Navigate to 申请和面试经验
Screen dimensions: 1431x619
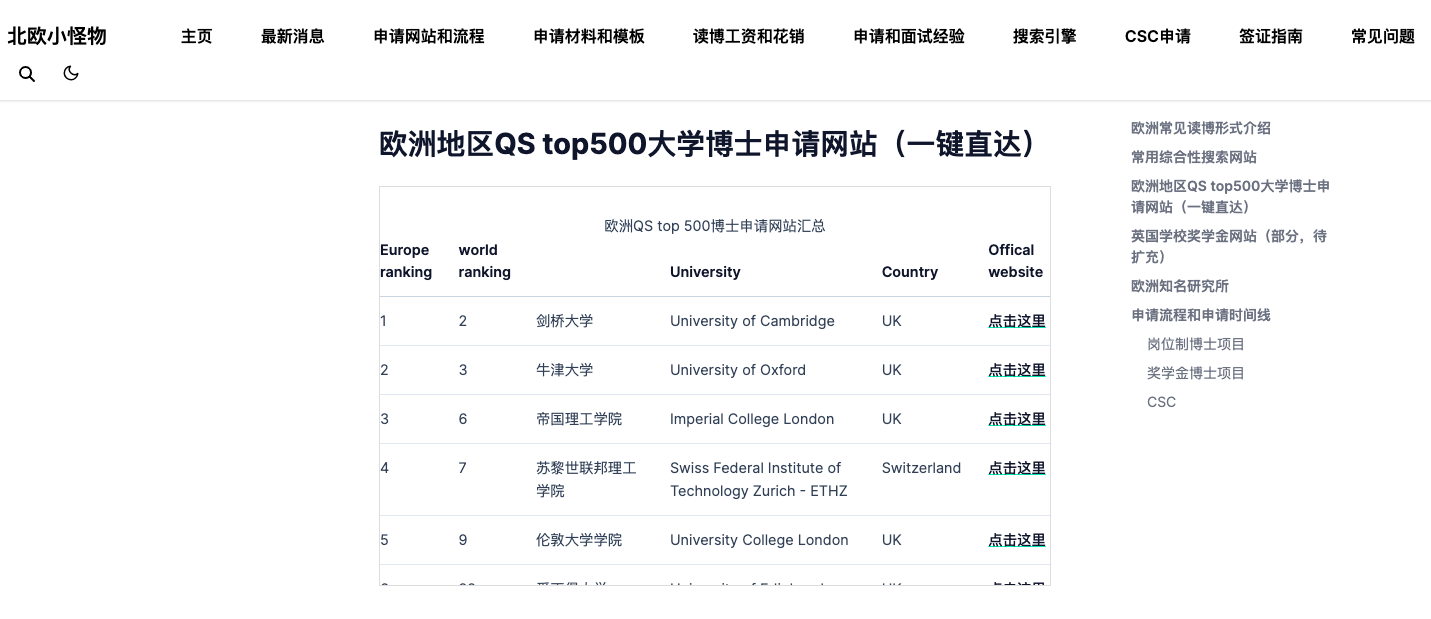coord(909,37)
